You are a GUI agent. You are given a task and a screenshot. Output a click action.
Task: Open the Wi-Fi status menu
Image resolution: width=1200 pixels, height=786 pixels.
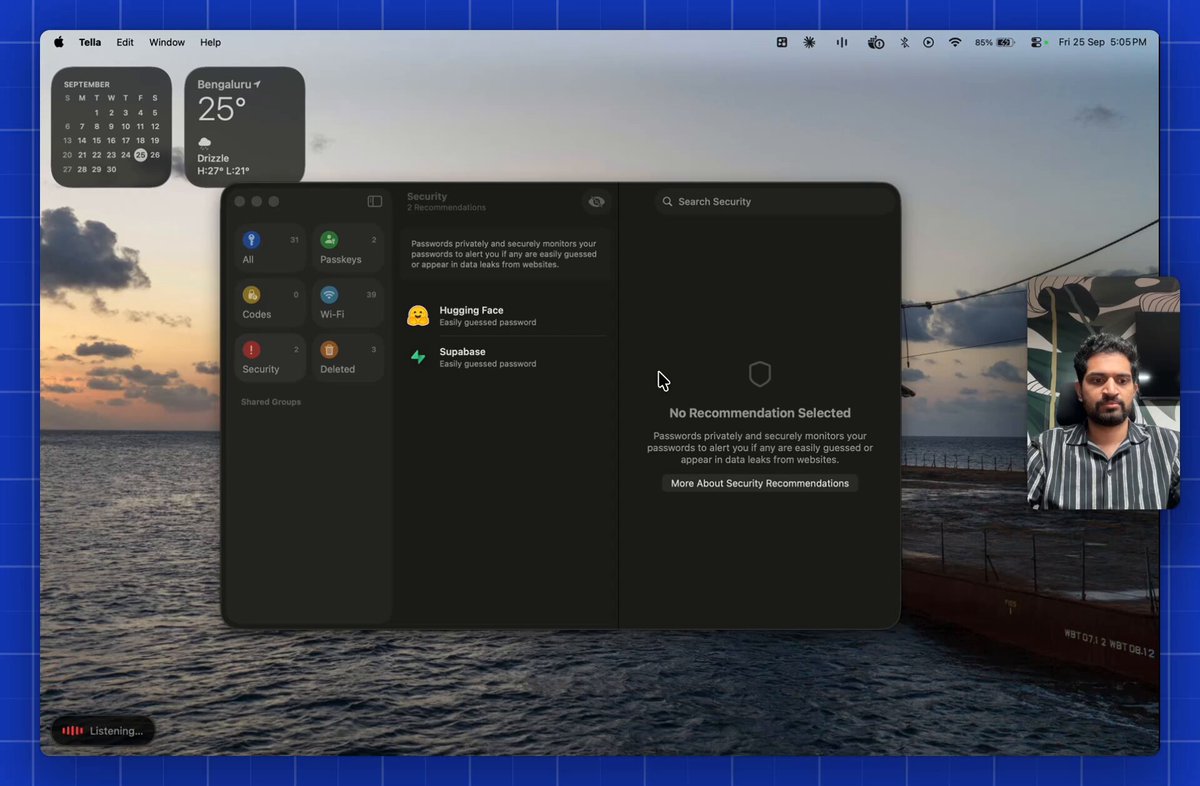point(955,42)
